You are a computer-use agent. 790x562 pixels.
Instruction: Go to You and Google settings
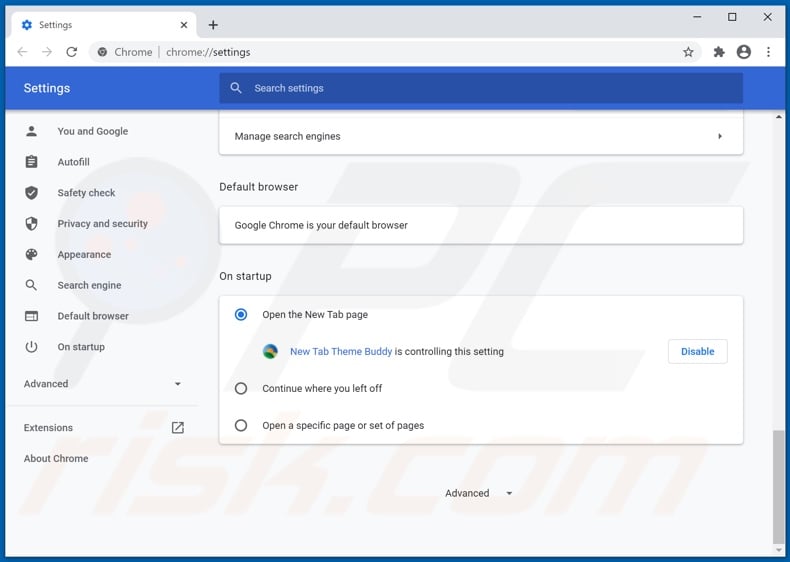(x=93, y=131)
